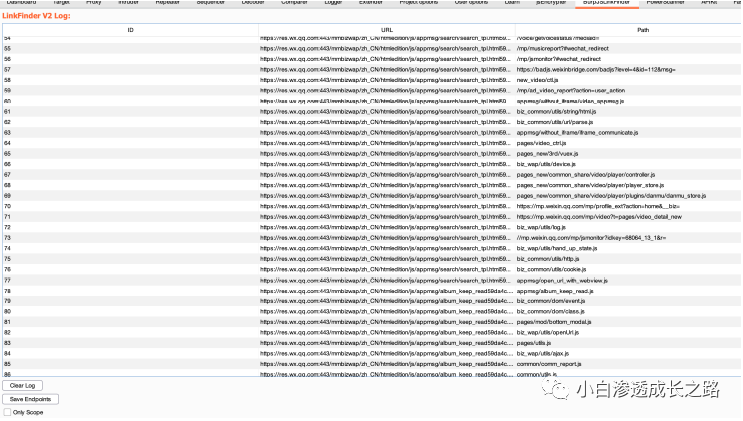This screenshot has height=421, width=743.
Task: Select path appmsg/without_iframe/iframe_communicate.js
Action: (577, 133)
